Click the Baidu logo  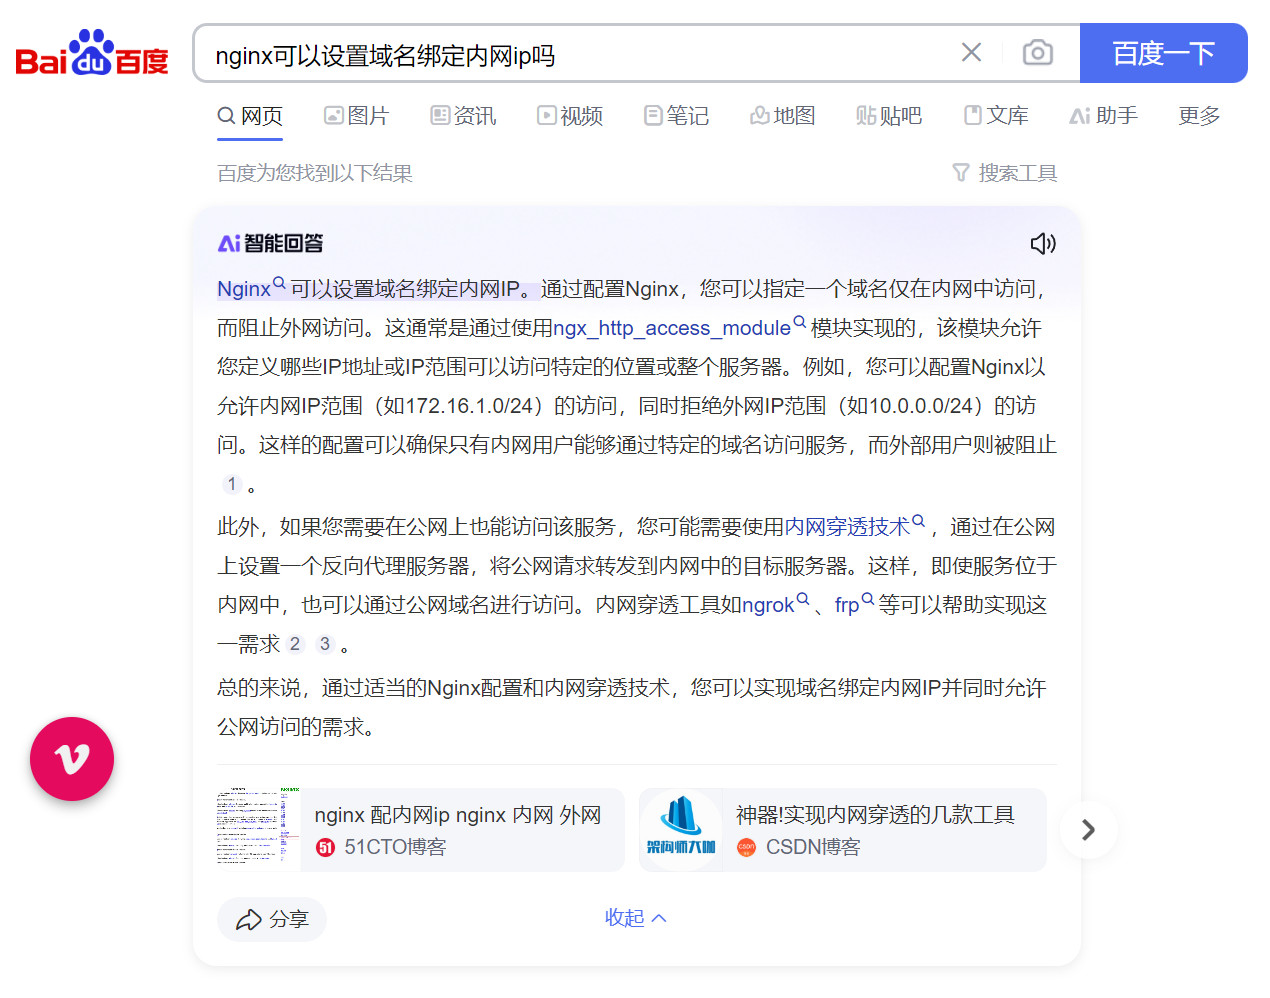coord(92,54)
